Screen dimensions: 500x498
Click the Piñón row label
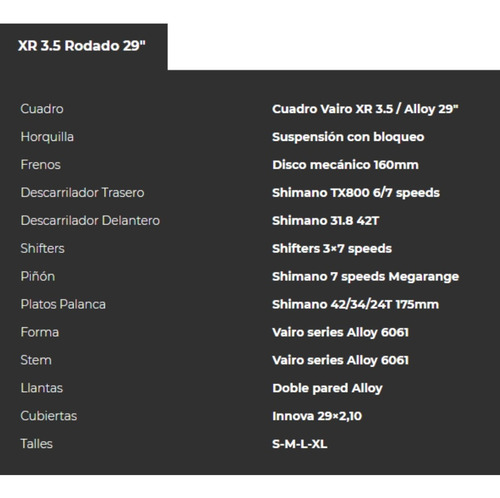[x=38, y=276]
